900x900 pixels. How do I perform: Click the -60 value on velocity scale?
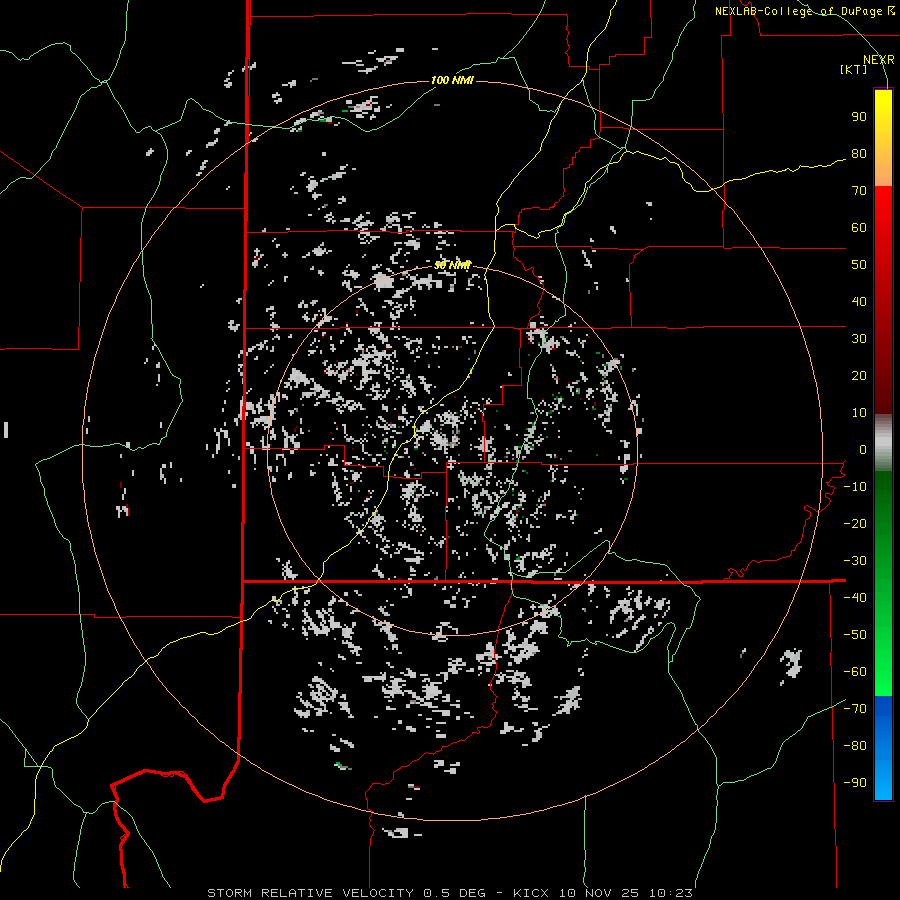click(855, 672)
